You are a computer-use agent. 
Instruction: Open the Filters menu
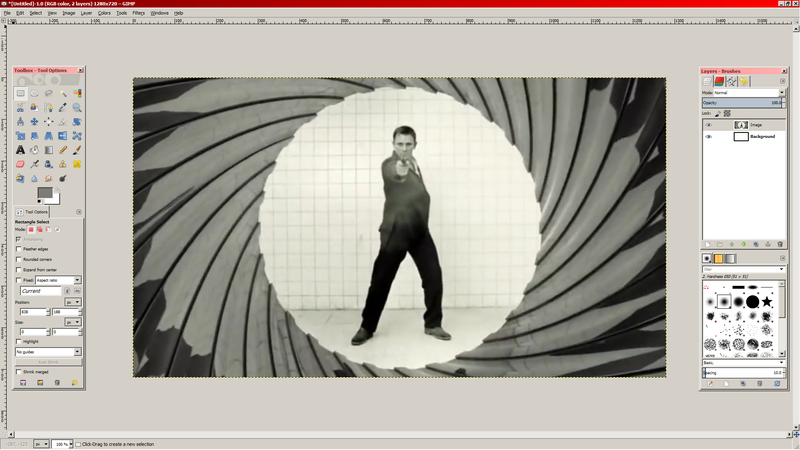[x=138, y=13]
